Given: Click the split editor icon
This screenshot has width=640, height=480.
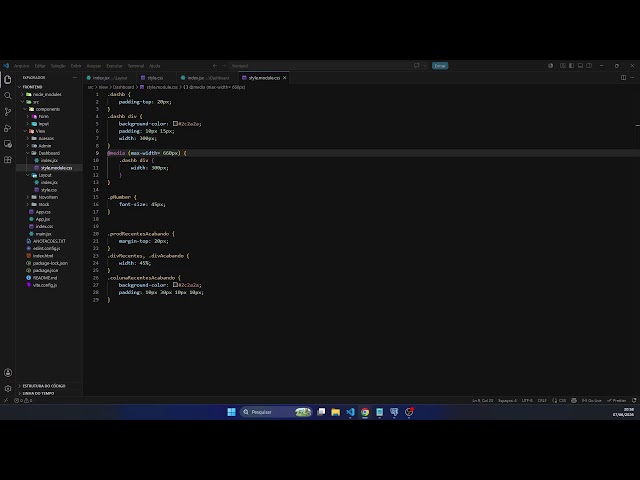Looking at the screenshot, I should point(623,78).
